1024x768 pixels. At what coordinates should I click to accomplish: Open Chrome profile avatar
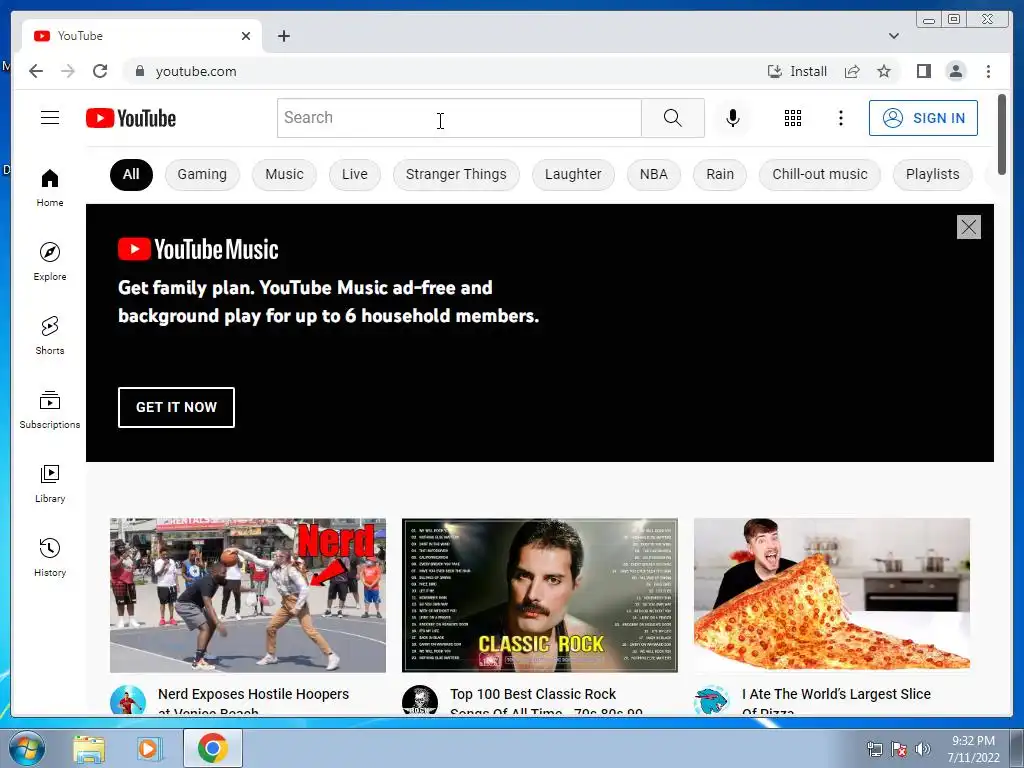(955, 71)
